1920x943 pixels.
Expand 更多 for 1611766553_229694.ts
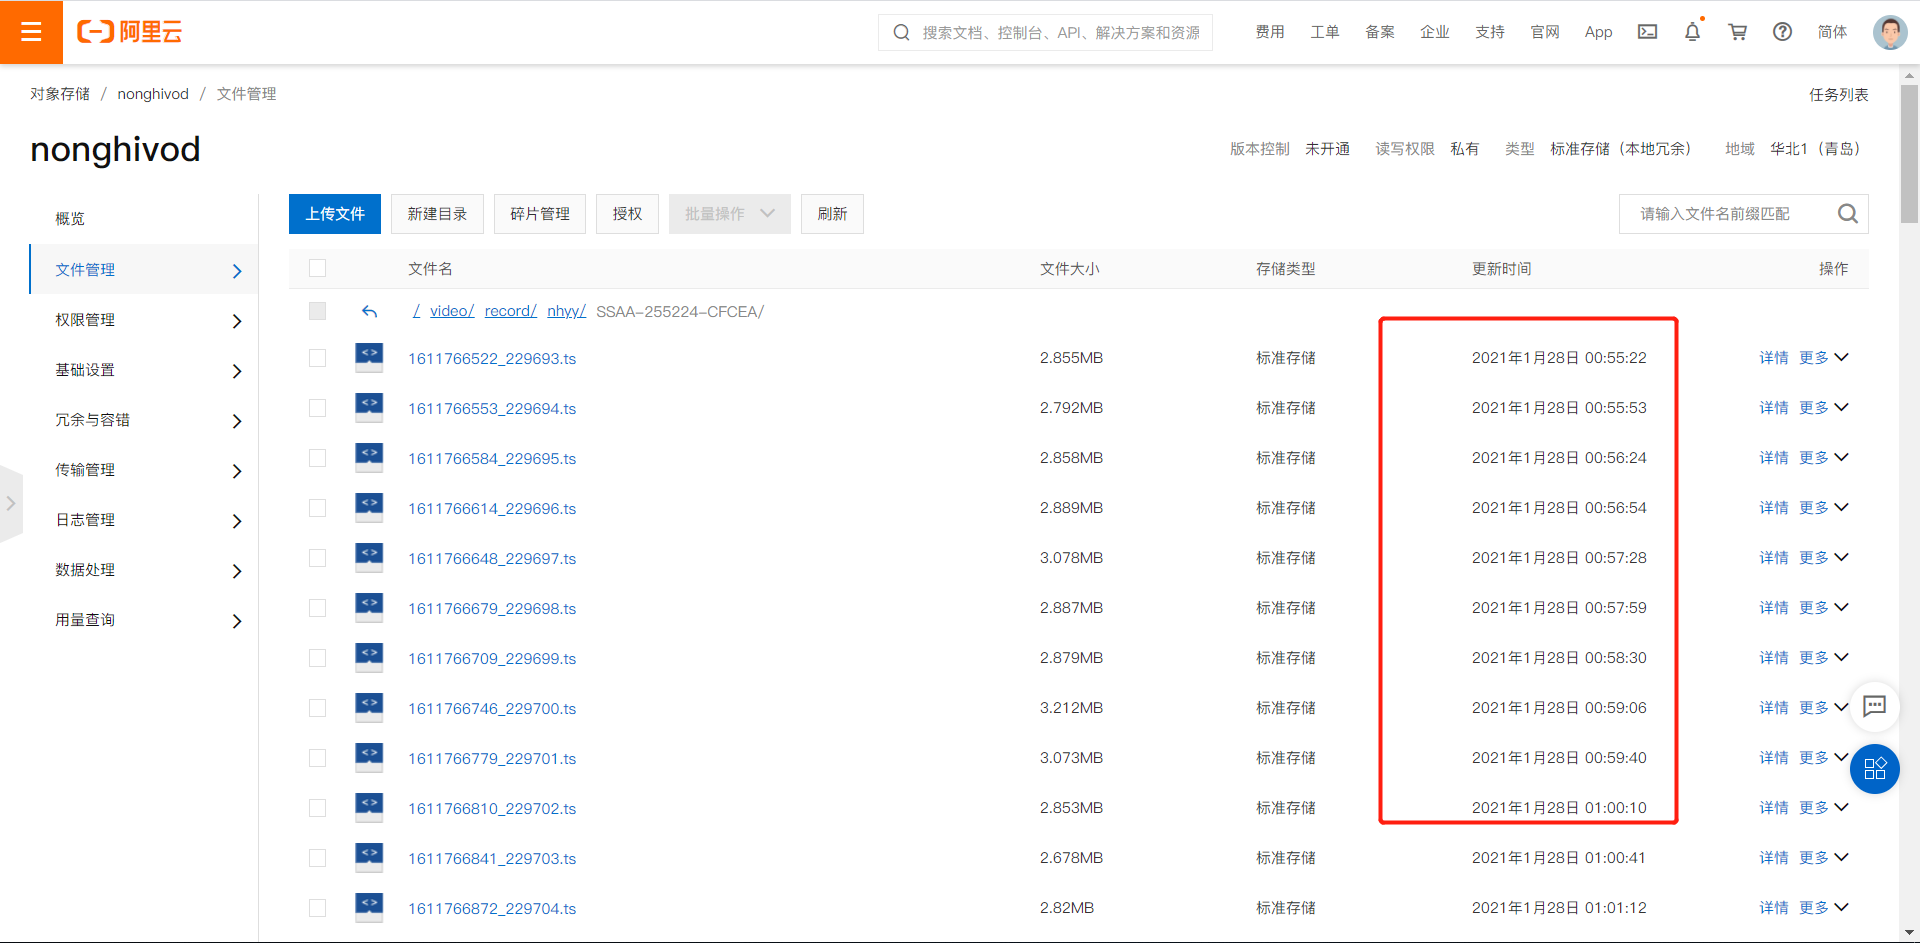(1824, 408)
